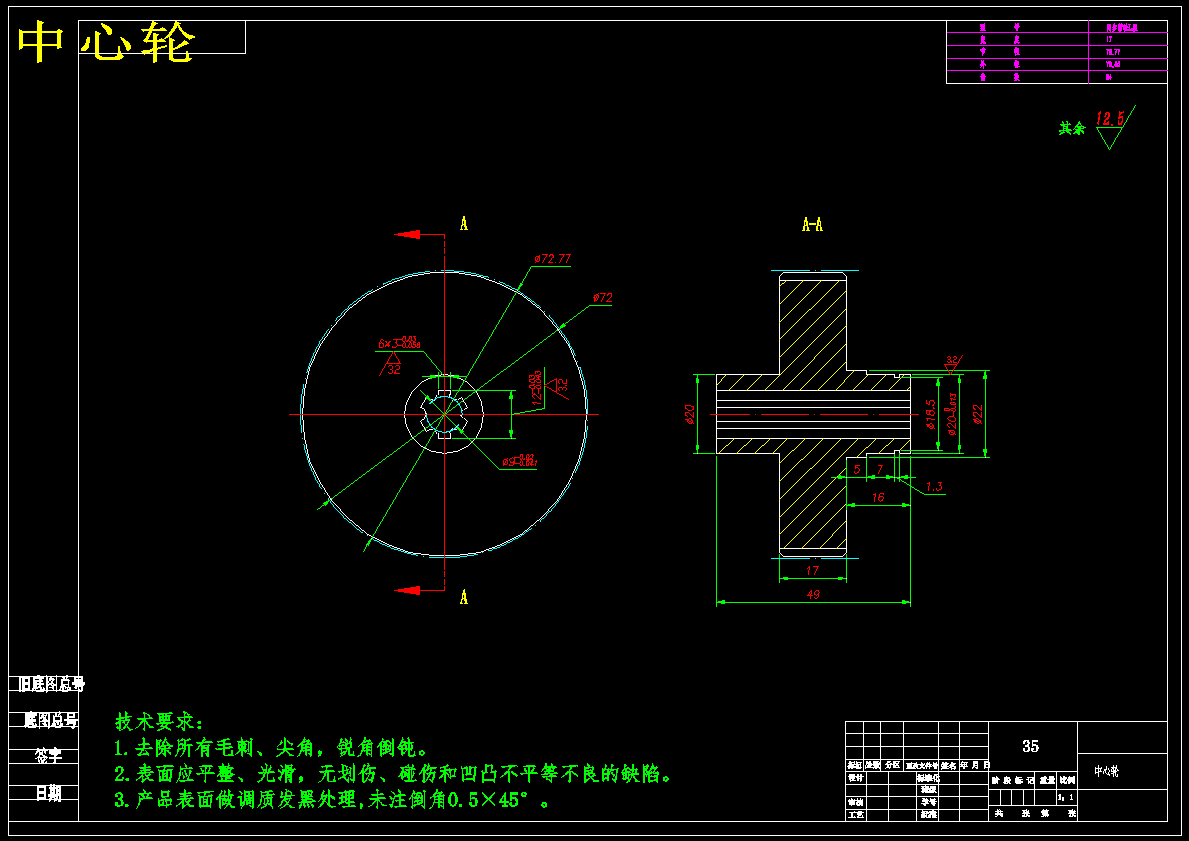Select the ø72.77 diameter dimension

[x=552, y=259]
